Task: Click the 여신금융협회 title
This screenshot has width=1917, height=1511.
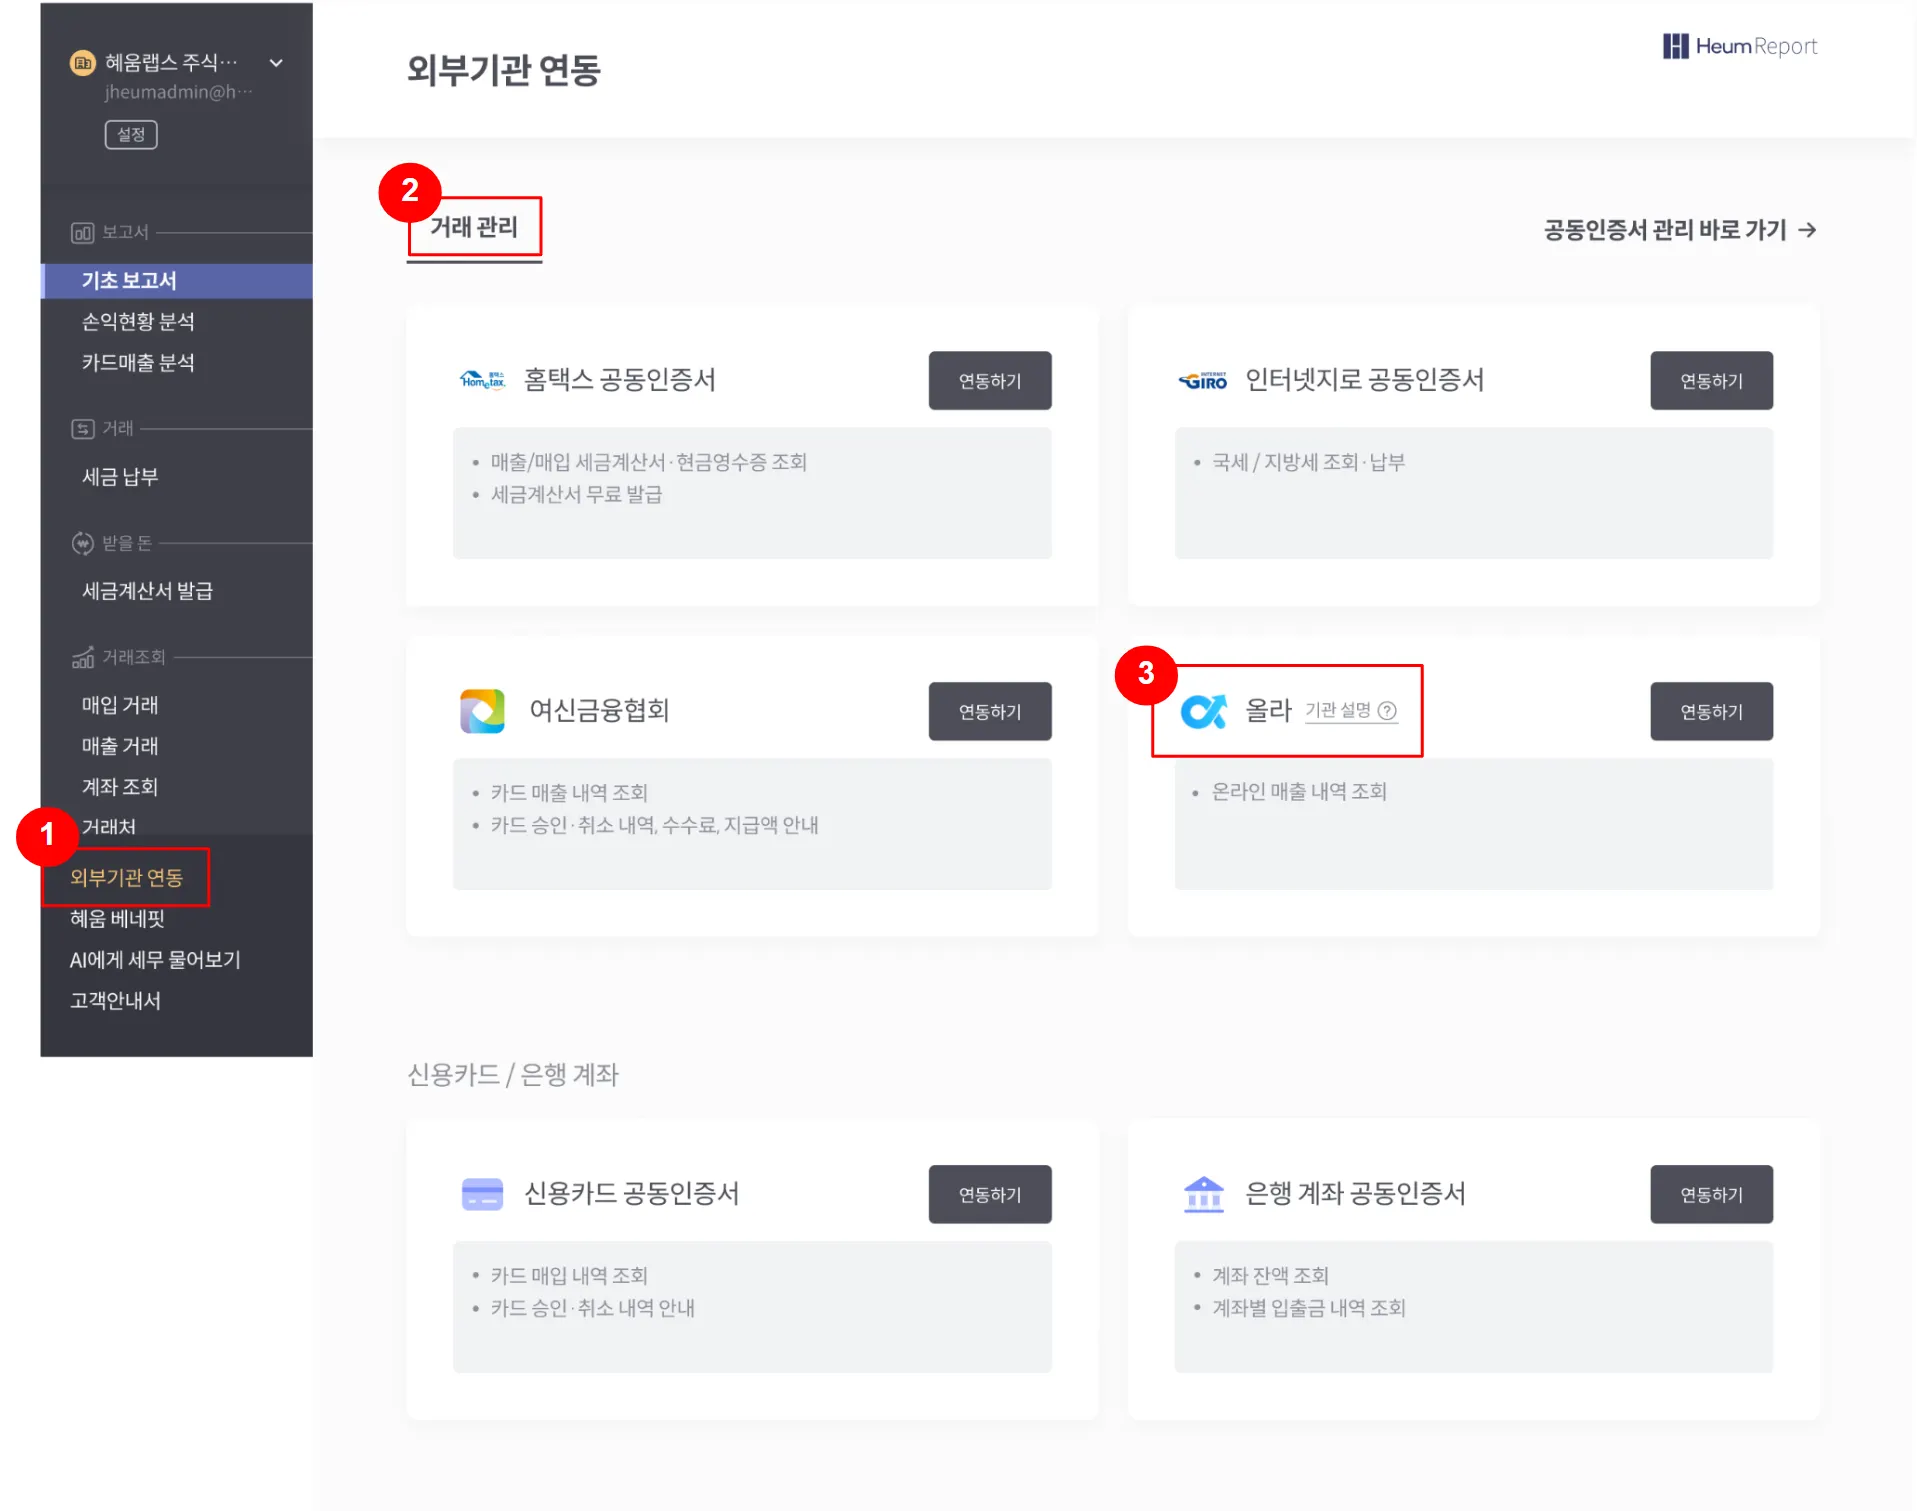Action: (x=599, y=711)
